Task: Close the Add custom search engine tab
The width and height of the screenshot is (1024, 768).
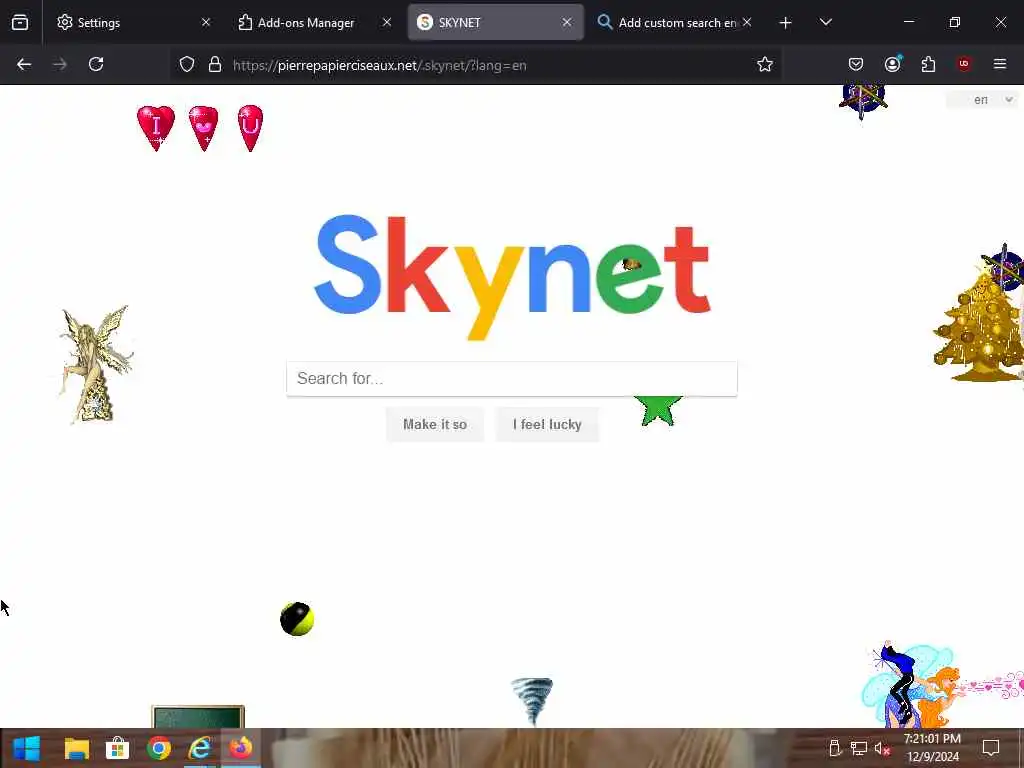Action: (747, 22)
